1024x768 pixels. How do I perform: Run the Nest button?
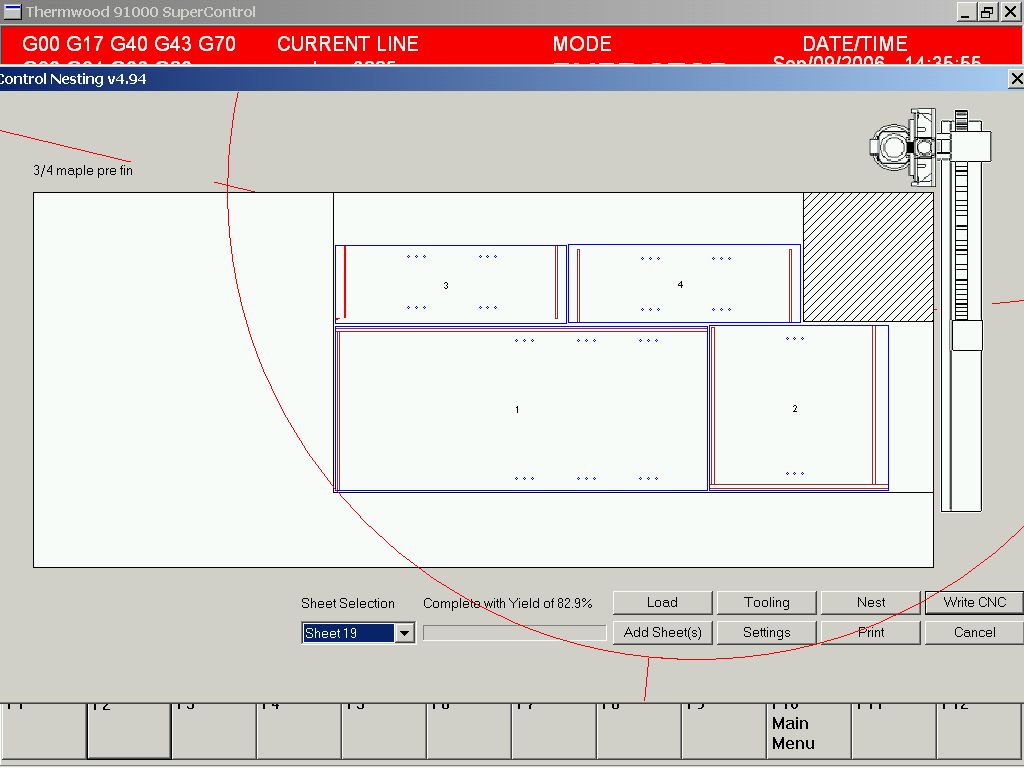(x=870, y=602)
